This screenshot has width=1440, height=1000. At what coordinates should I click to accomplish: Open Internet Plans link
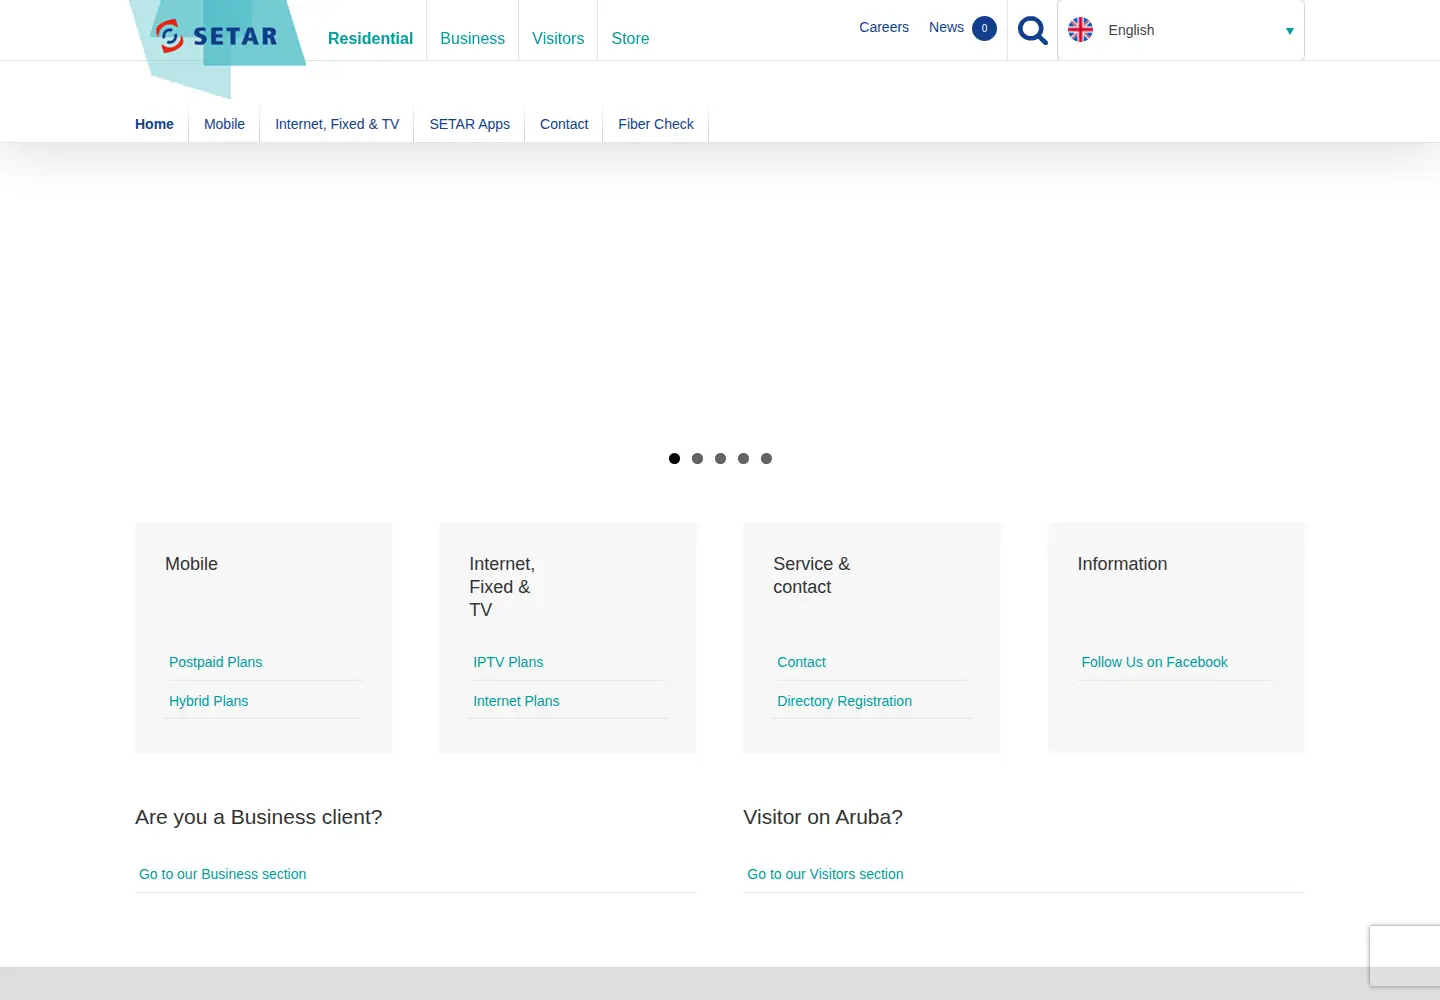pyautogui.click(x=516, y=701)
